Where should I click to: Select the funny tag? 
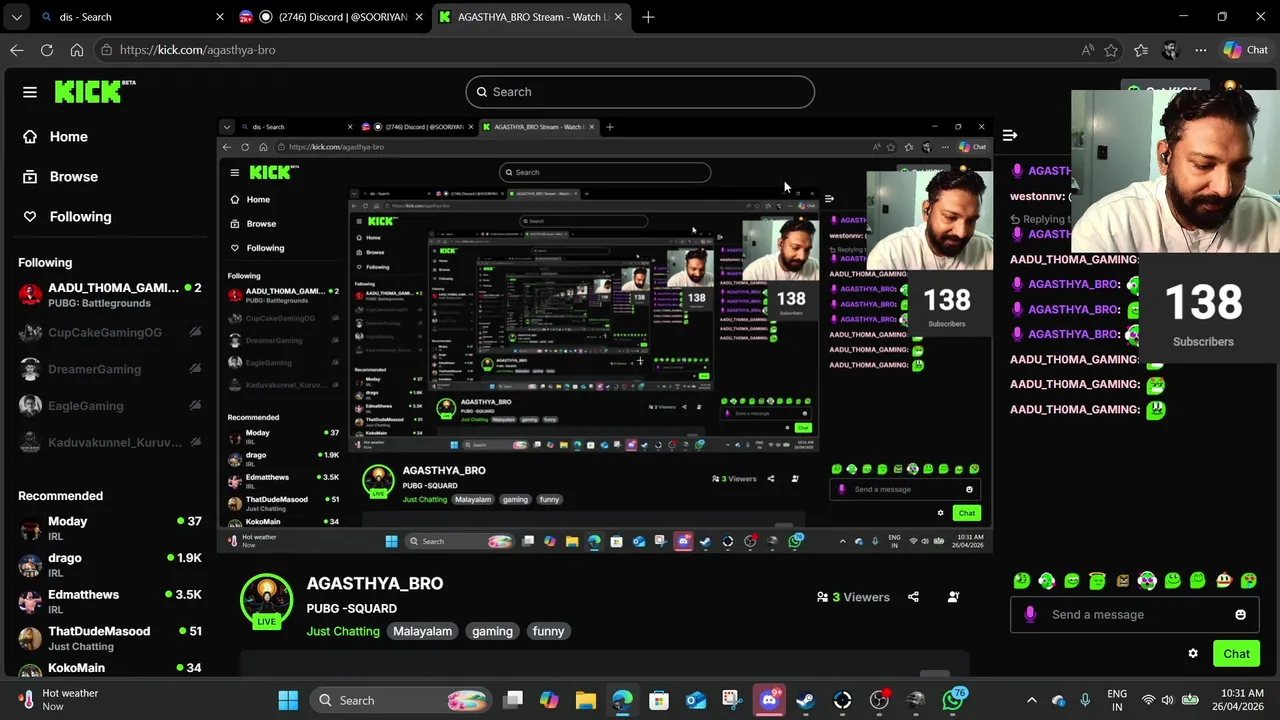[548, 631]
